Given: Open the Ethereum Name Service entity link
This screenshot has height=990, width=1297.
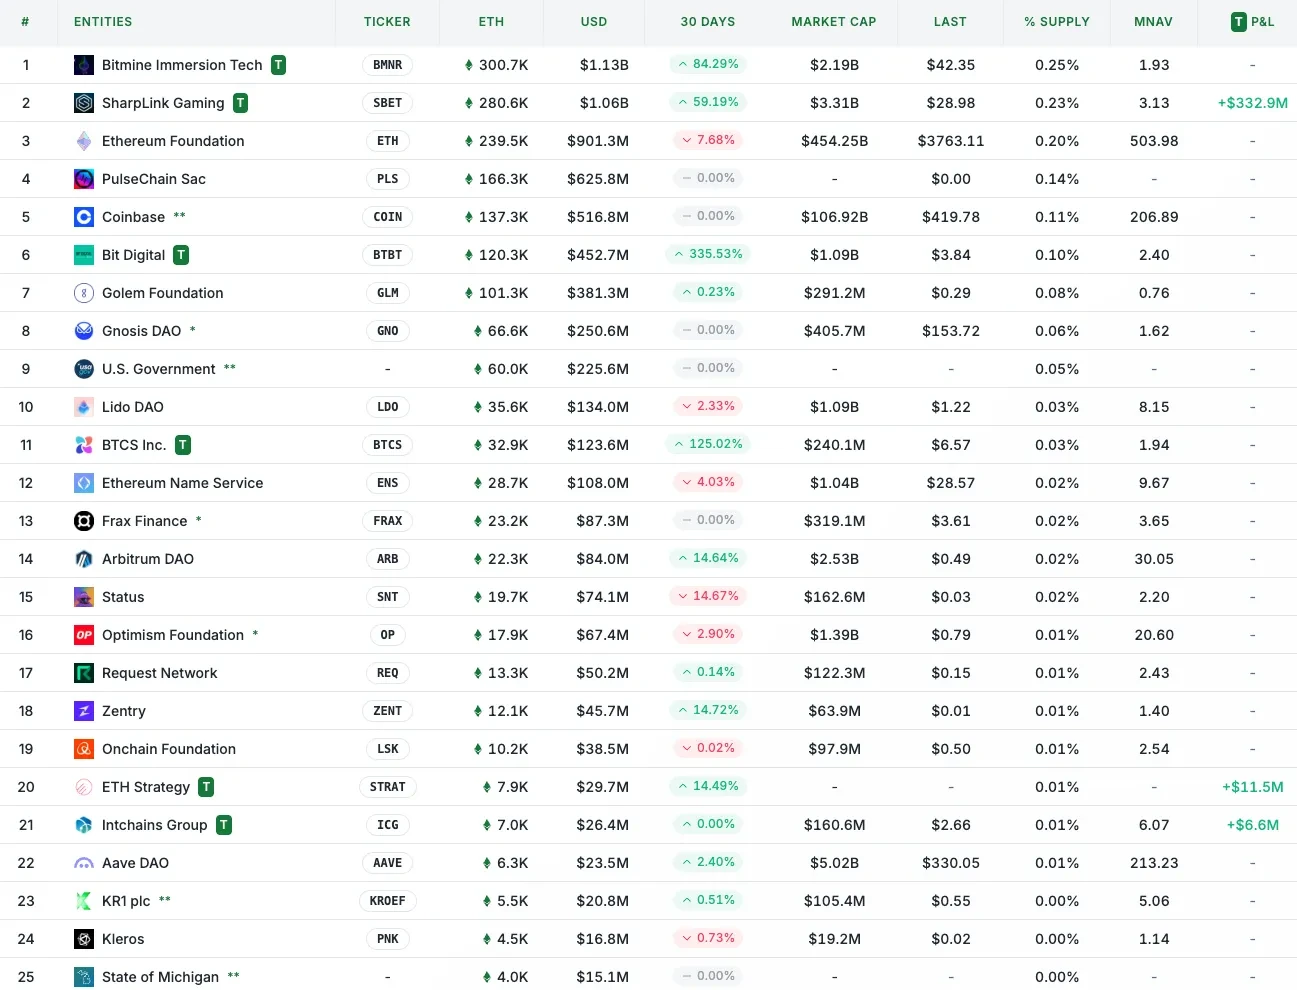Looking at the screenshot, I should (182, 483).
